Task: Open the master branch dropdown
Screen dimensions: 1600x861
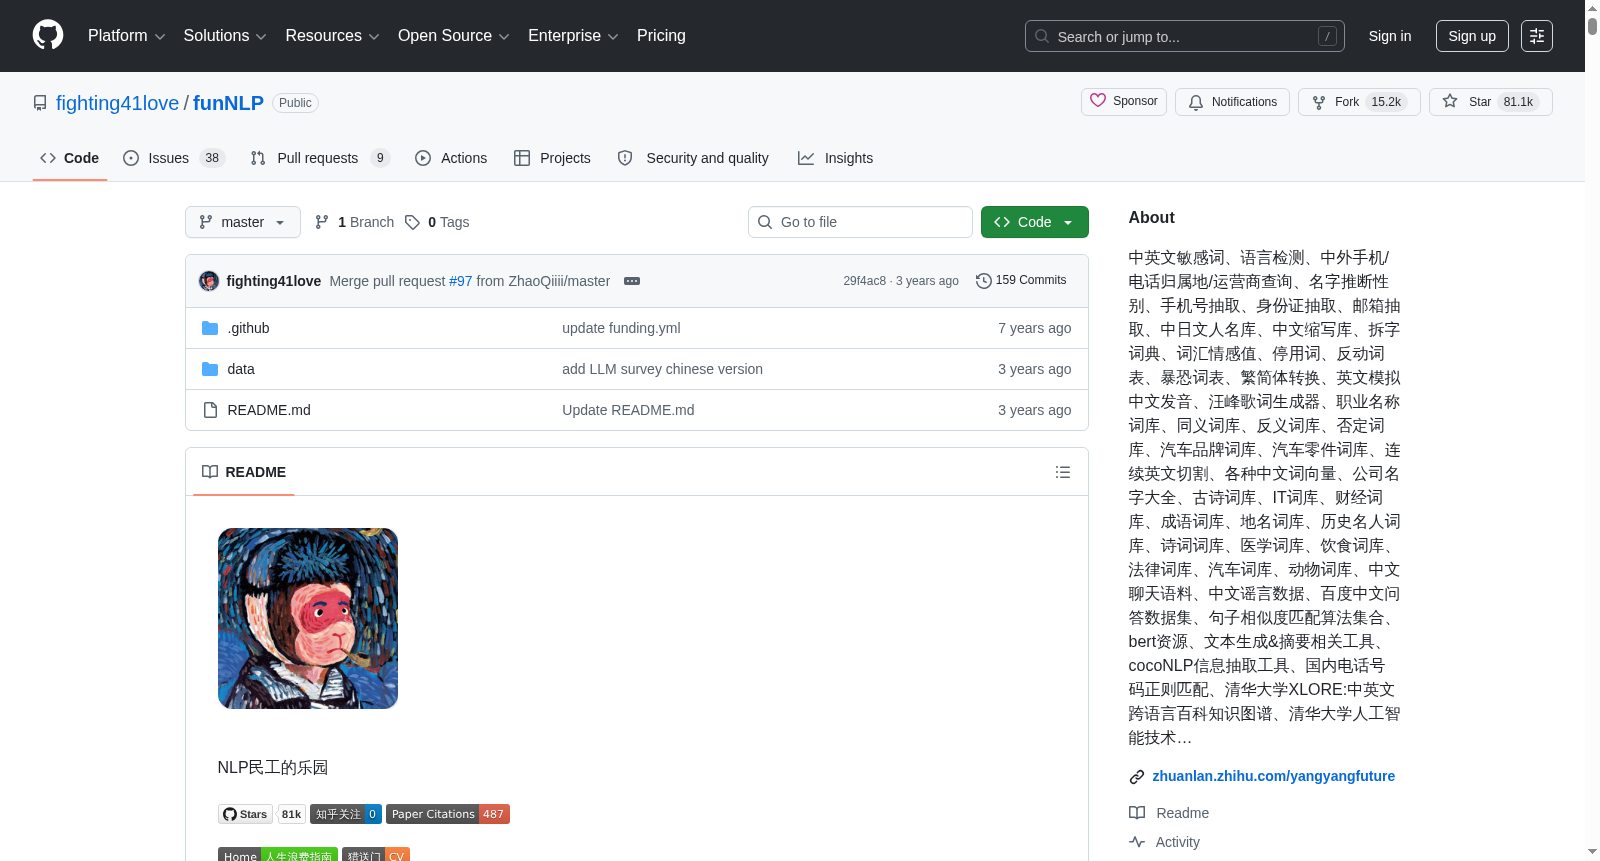Action: coord(243,222)
